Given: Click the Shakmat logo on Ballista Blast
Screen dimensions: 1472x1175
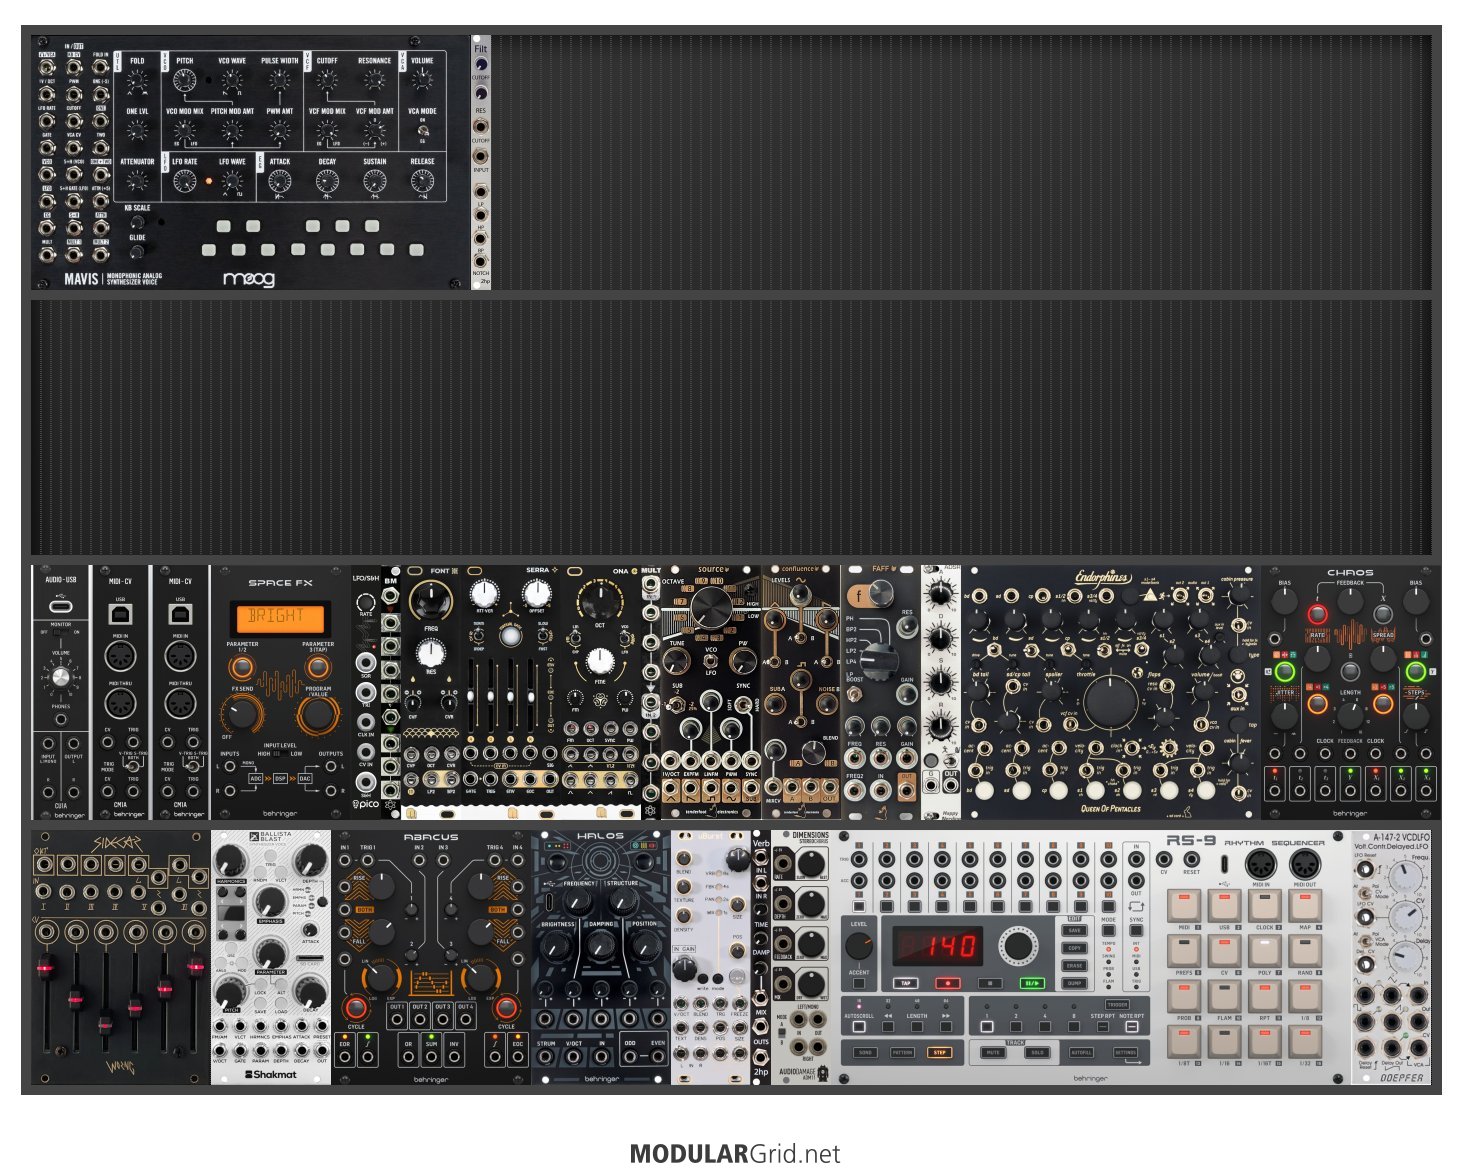Looking at the screenshot, I should [271, 1075].
